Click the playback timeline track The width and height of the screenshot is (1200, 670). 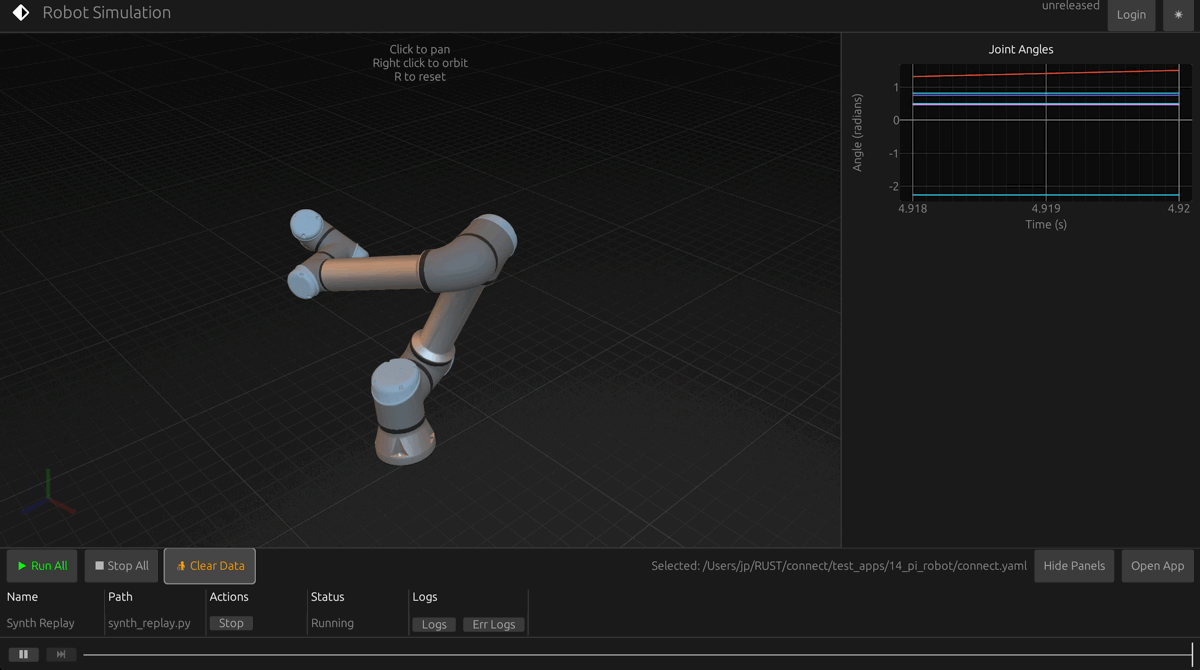pos(637,655)
